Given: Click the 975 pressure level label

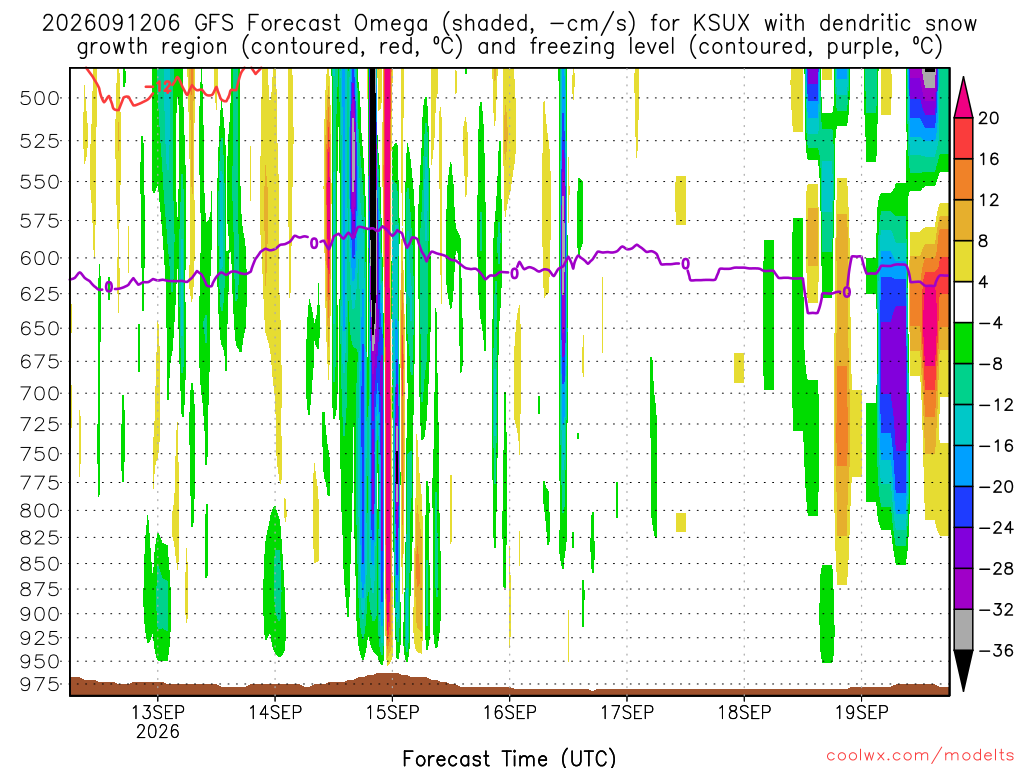Looking at the screenshot, I should (x=39, y=684).
